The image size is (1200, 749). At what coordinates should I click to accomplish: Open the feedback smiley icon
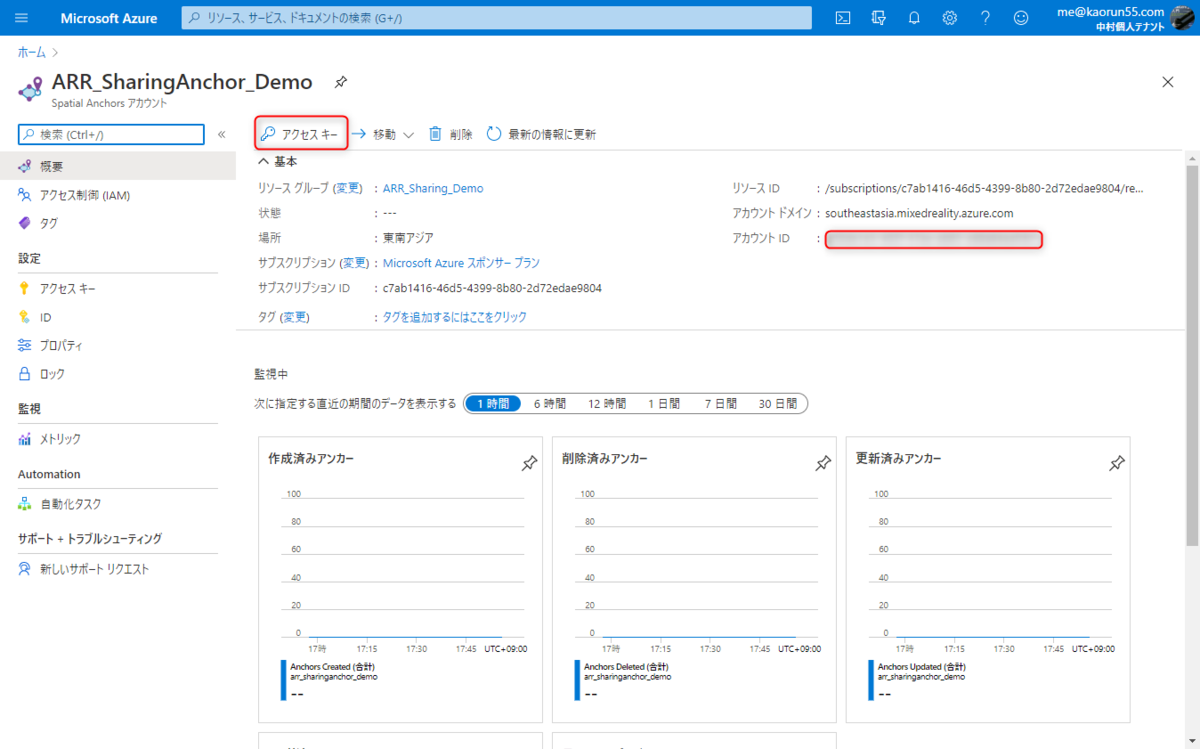1021,18
